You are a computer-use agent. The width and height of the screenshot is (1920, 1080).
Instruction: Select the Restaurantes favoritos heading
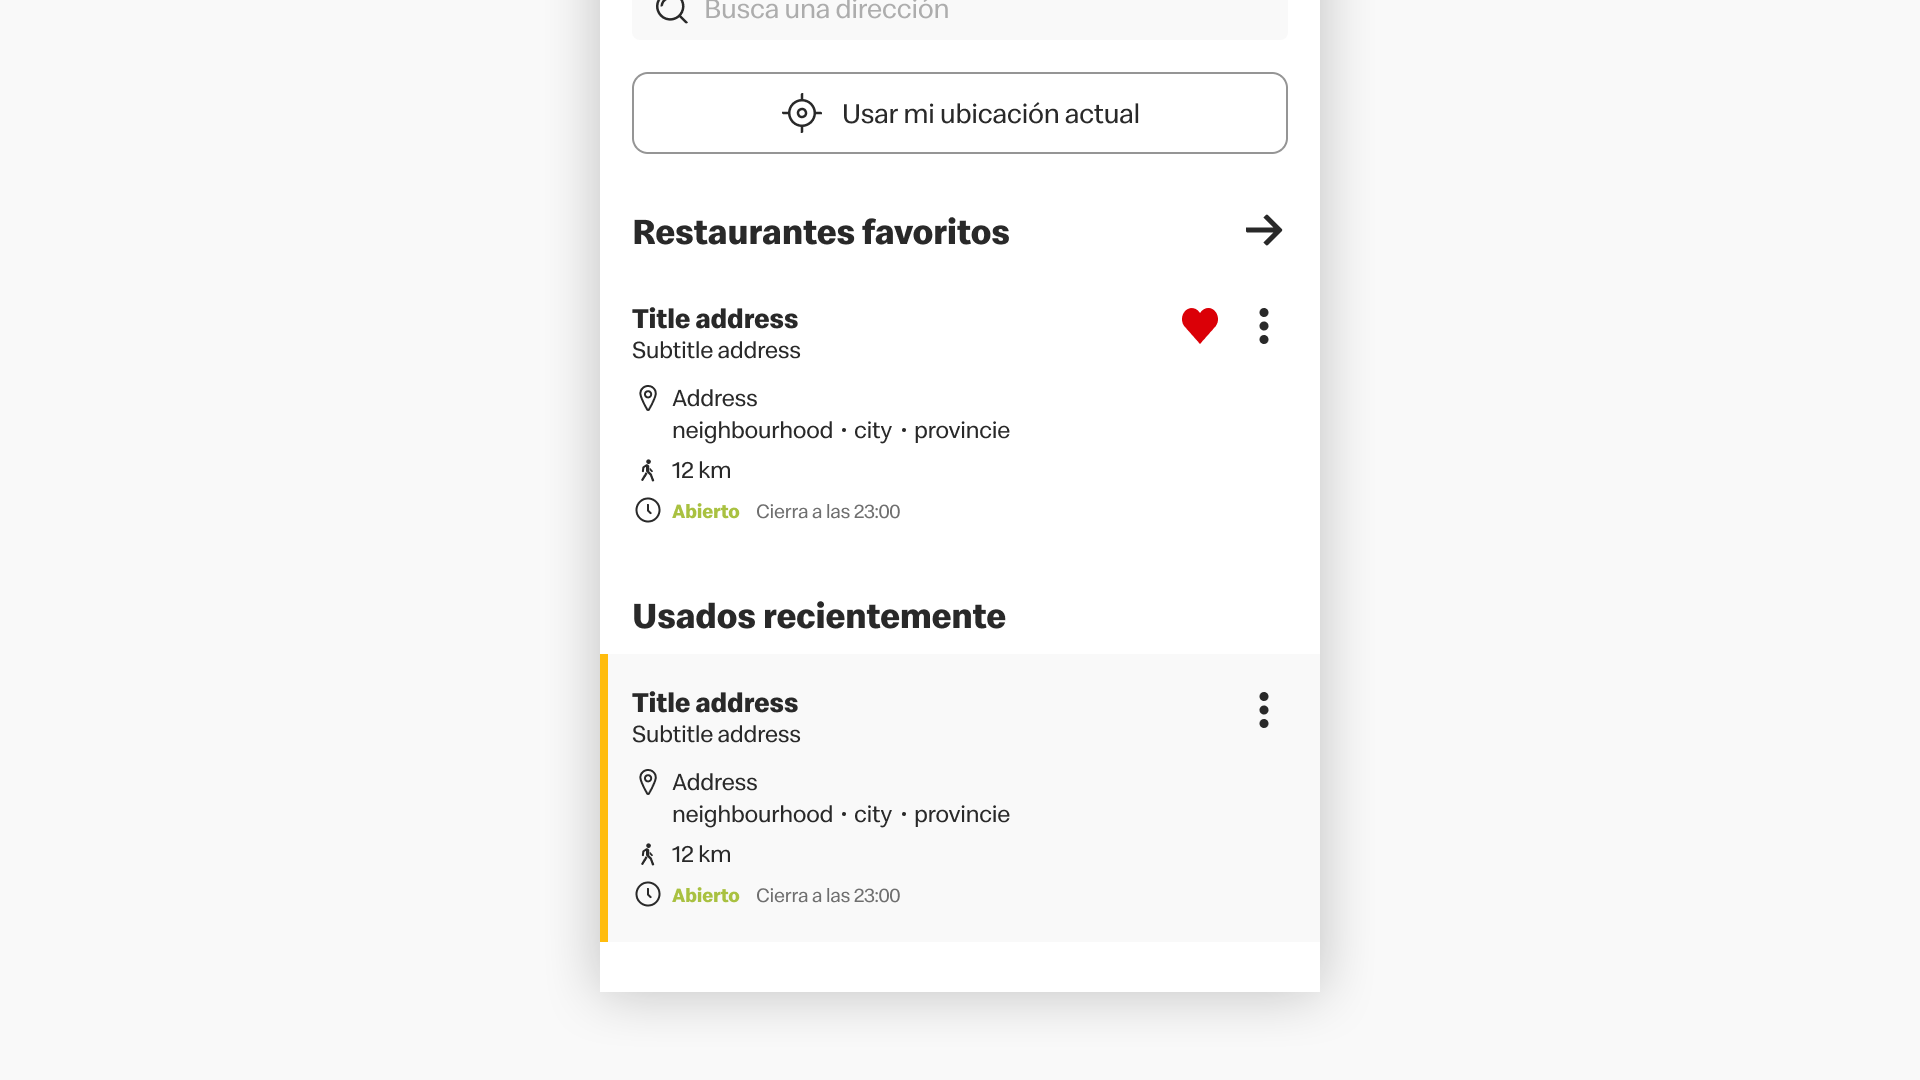(x=820, y=232)
